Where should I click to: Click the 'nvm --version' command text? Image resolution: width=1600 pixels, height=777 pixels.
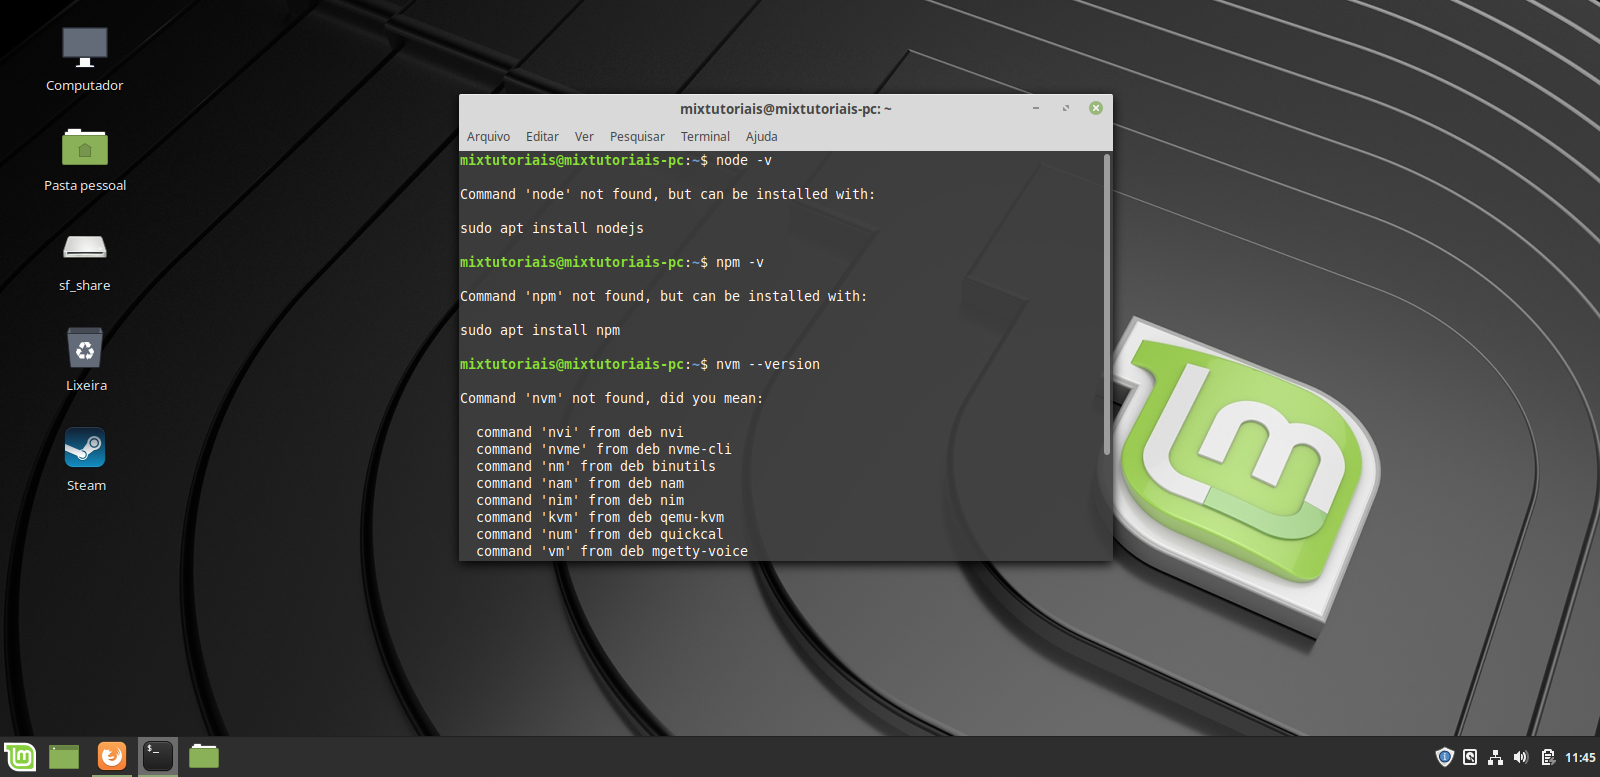[768, 364]
